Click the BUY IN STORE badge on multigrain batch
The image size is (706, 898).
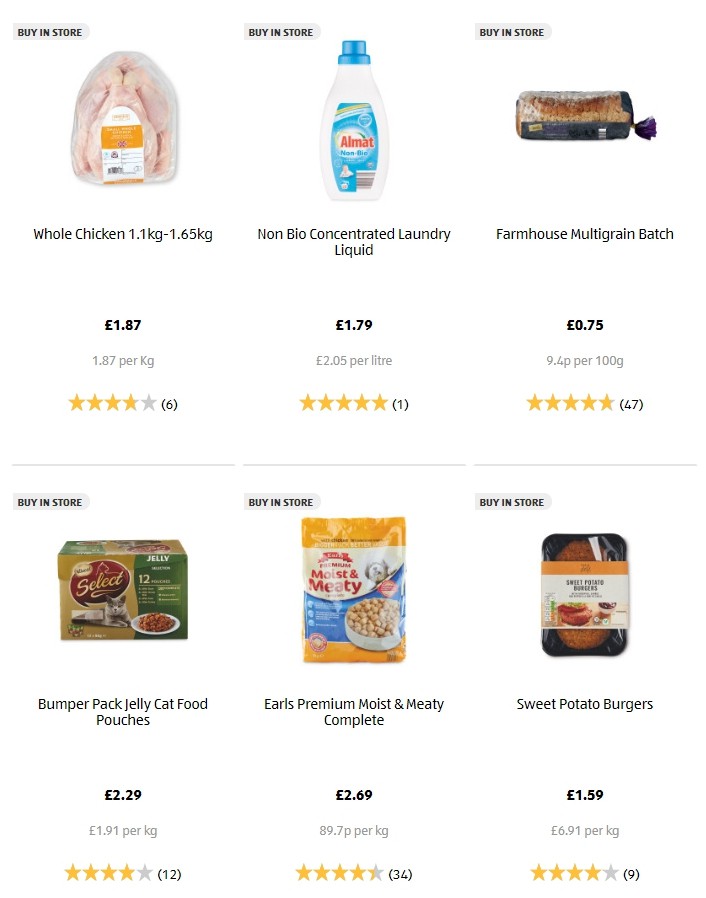[512, 31]
